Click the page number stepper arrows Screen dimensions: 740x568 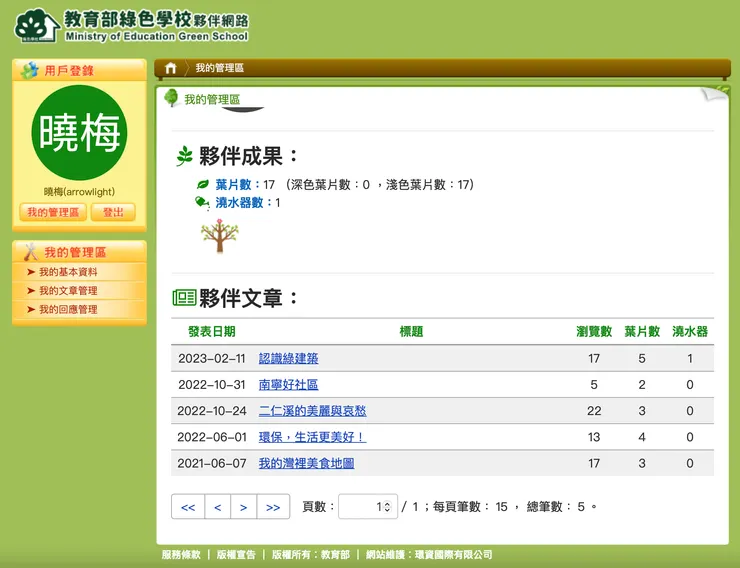coord(387,507)
